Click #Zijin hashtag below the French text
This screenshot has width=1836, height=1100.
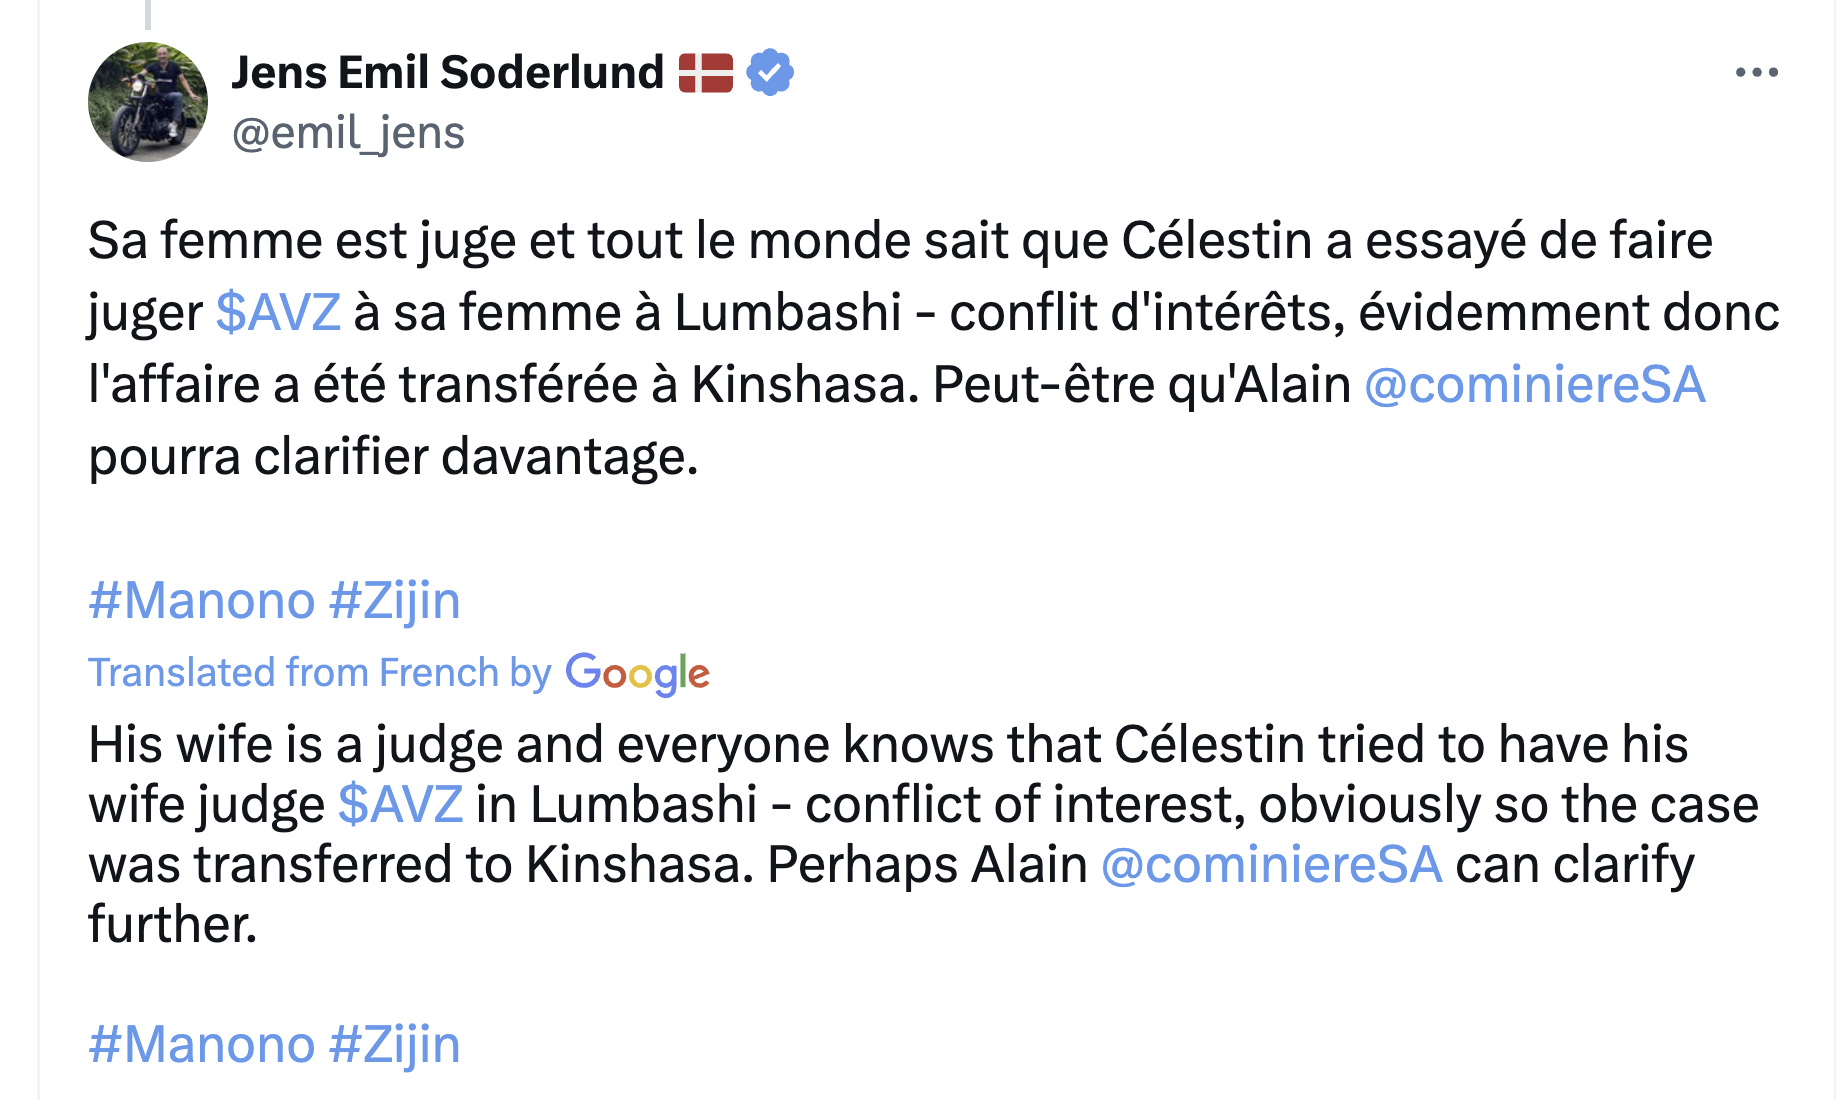click(x=395, y=600)
